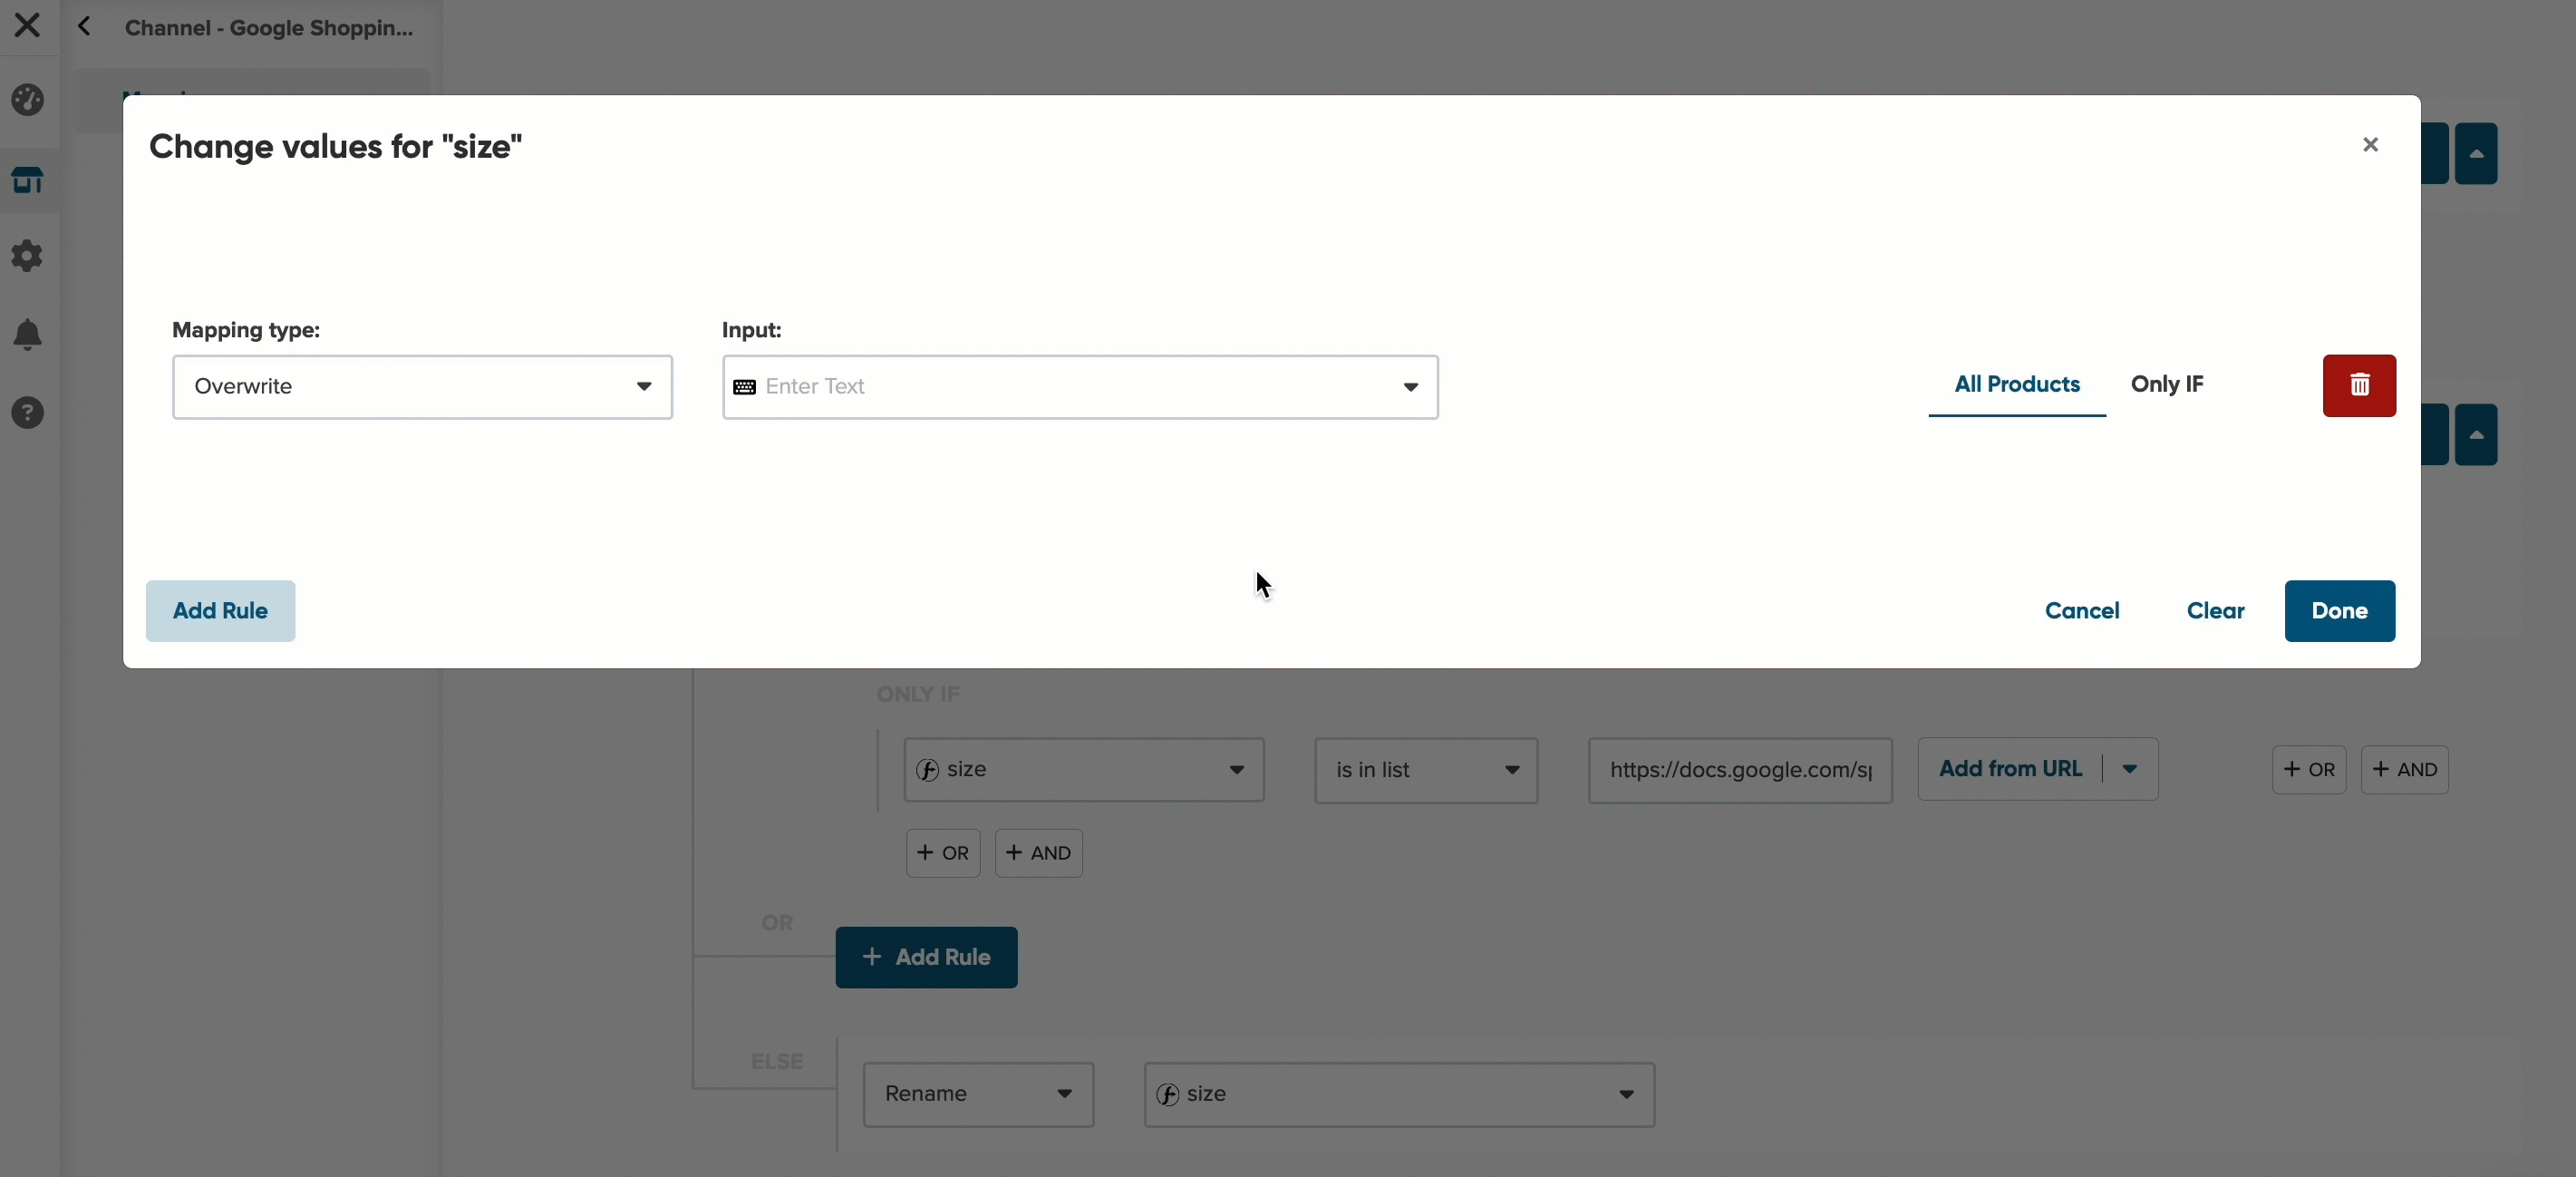
Task: Open settings gear icon in sidebar
Action: coord(28,256)
